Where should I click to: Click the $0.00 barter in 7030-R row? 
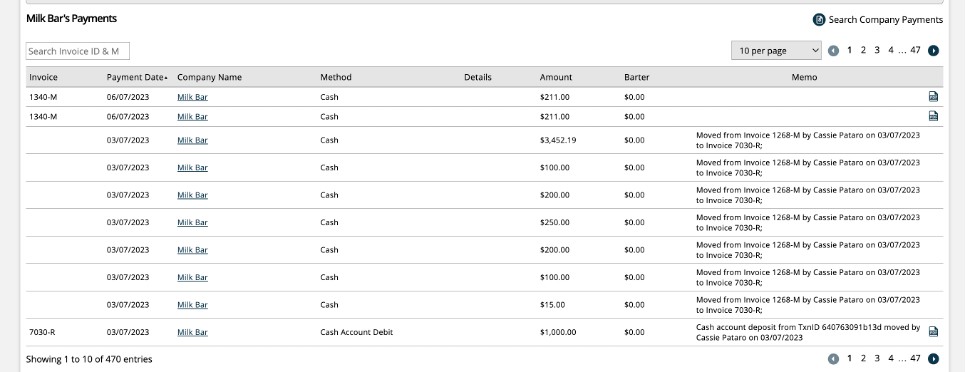[x=634, y=332]
